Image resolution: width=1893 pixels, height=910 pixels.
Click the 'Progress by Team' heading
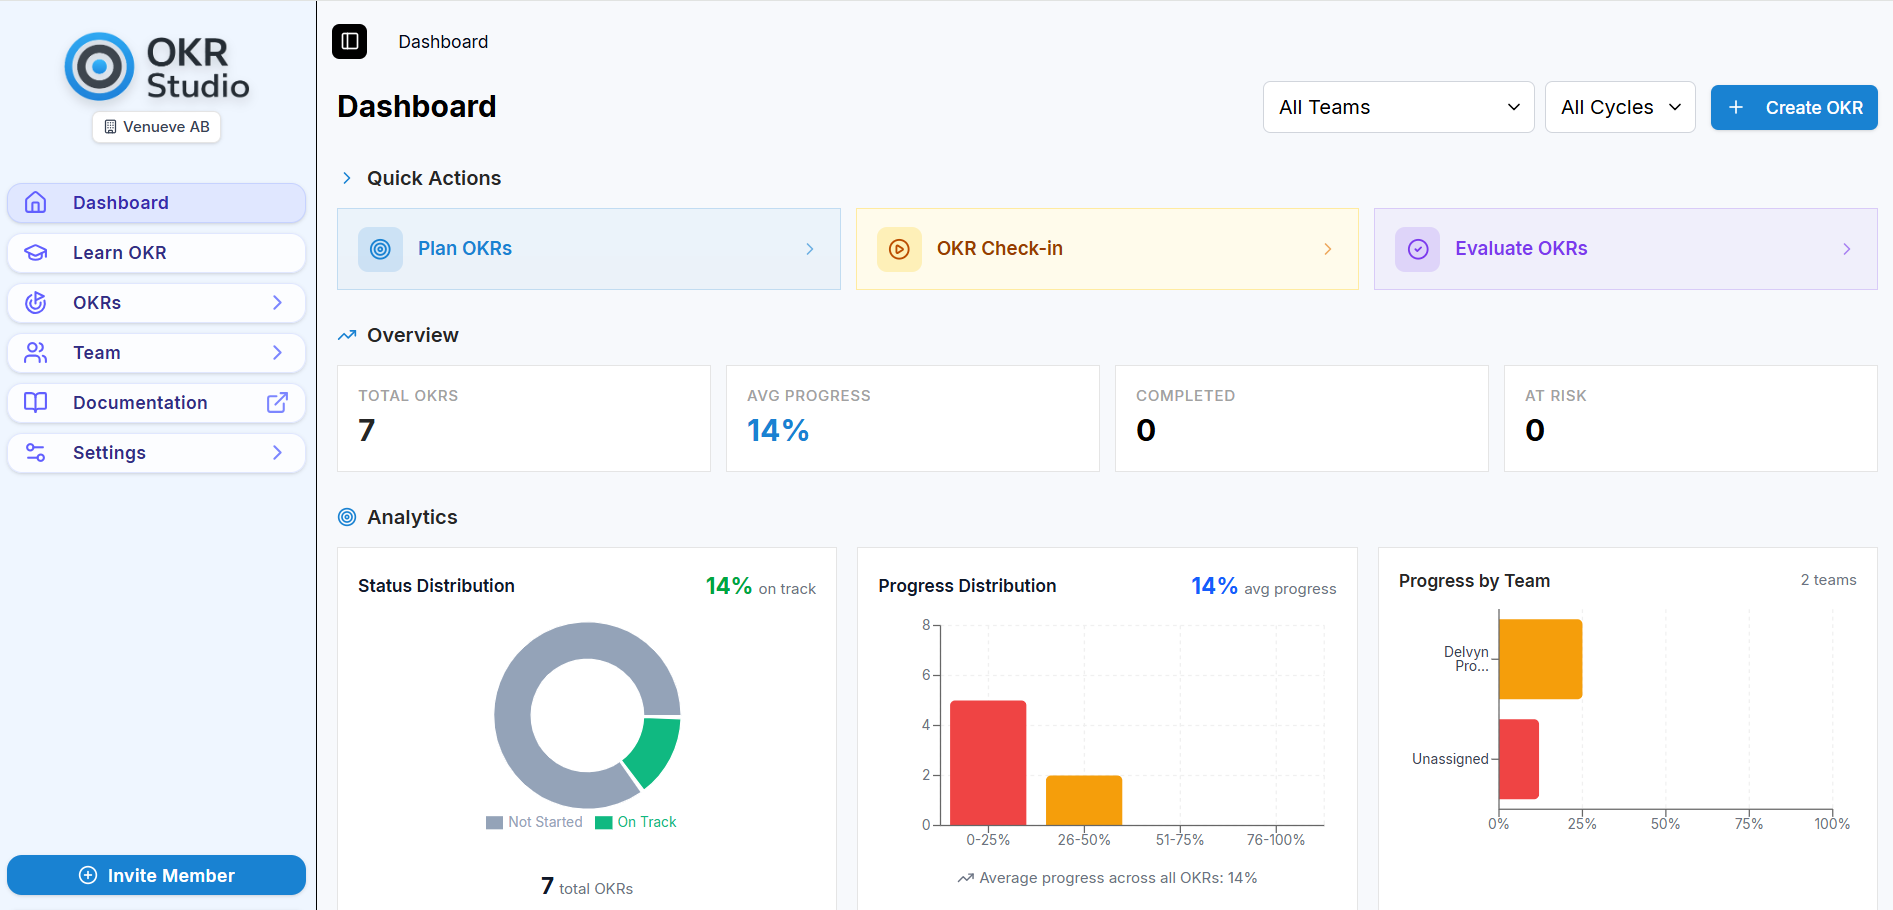point(1474,581)
